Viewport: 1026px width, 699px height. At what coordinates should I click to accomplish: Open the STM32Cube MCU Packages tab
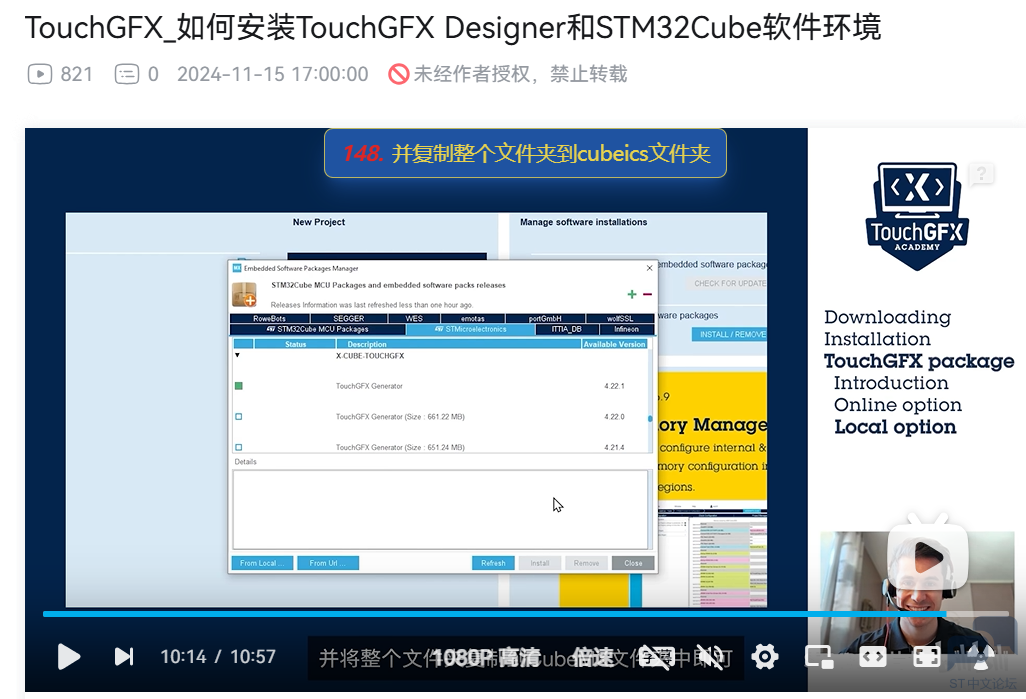pyautogui.click(x=318, y=329)
